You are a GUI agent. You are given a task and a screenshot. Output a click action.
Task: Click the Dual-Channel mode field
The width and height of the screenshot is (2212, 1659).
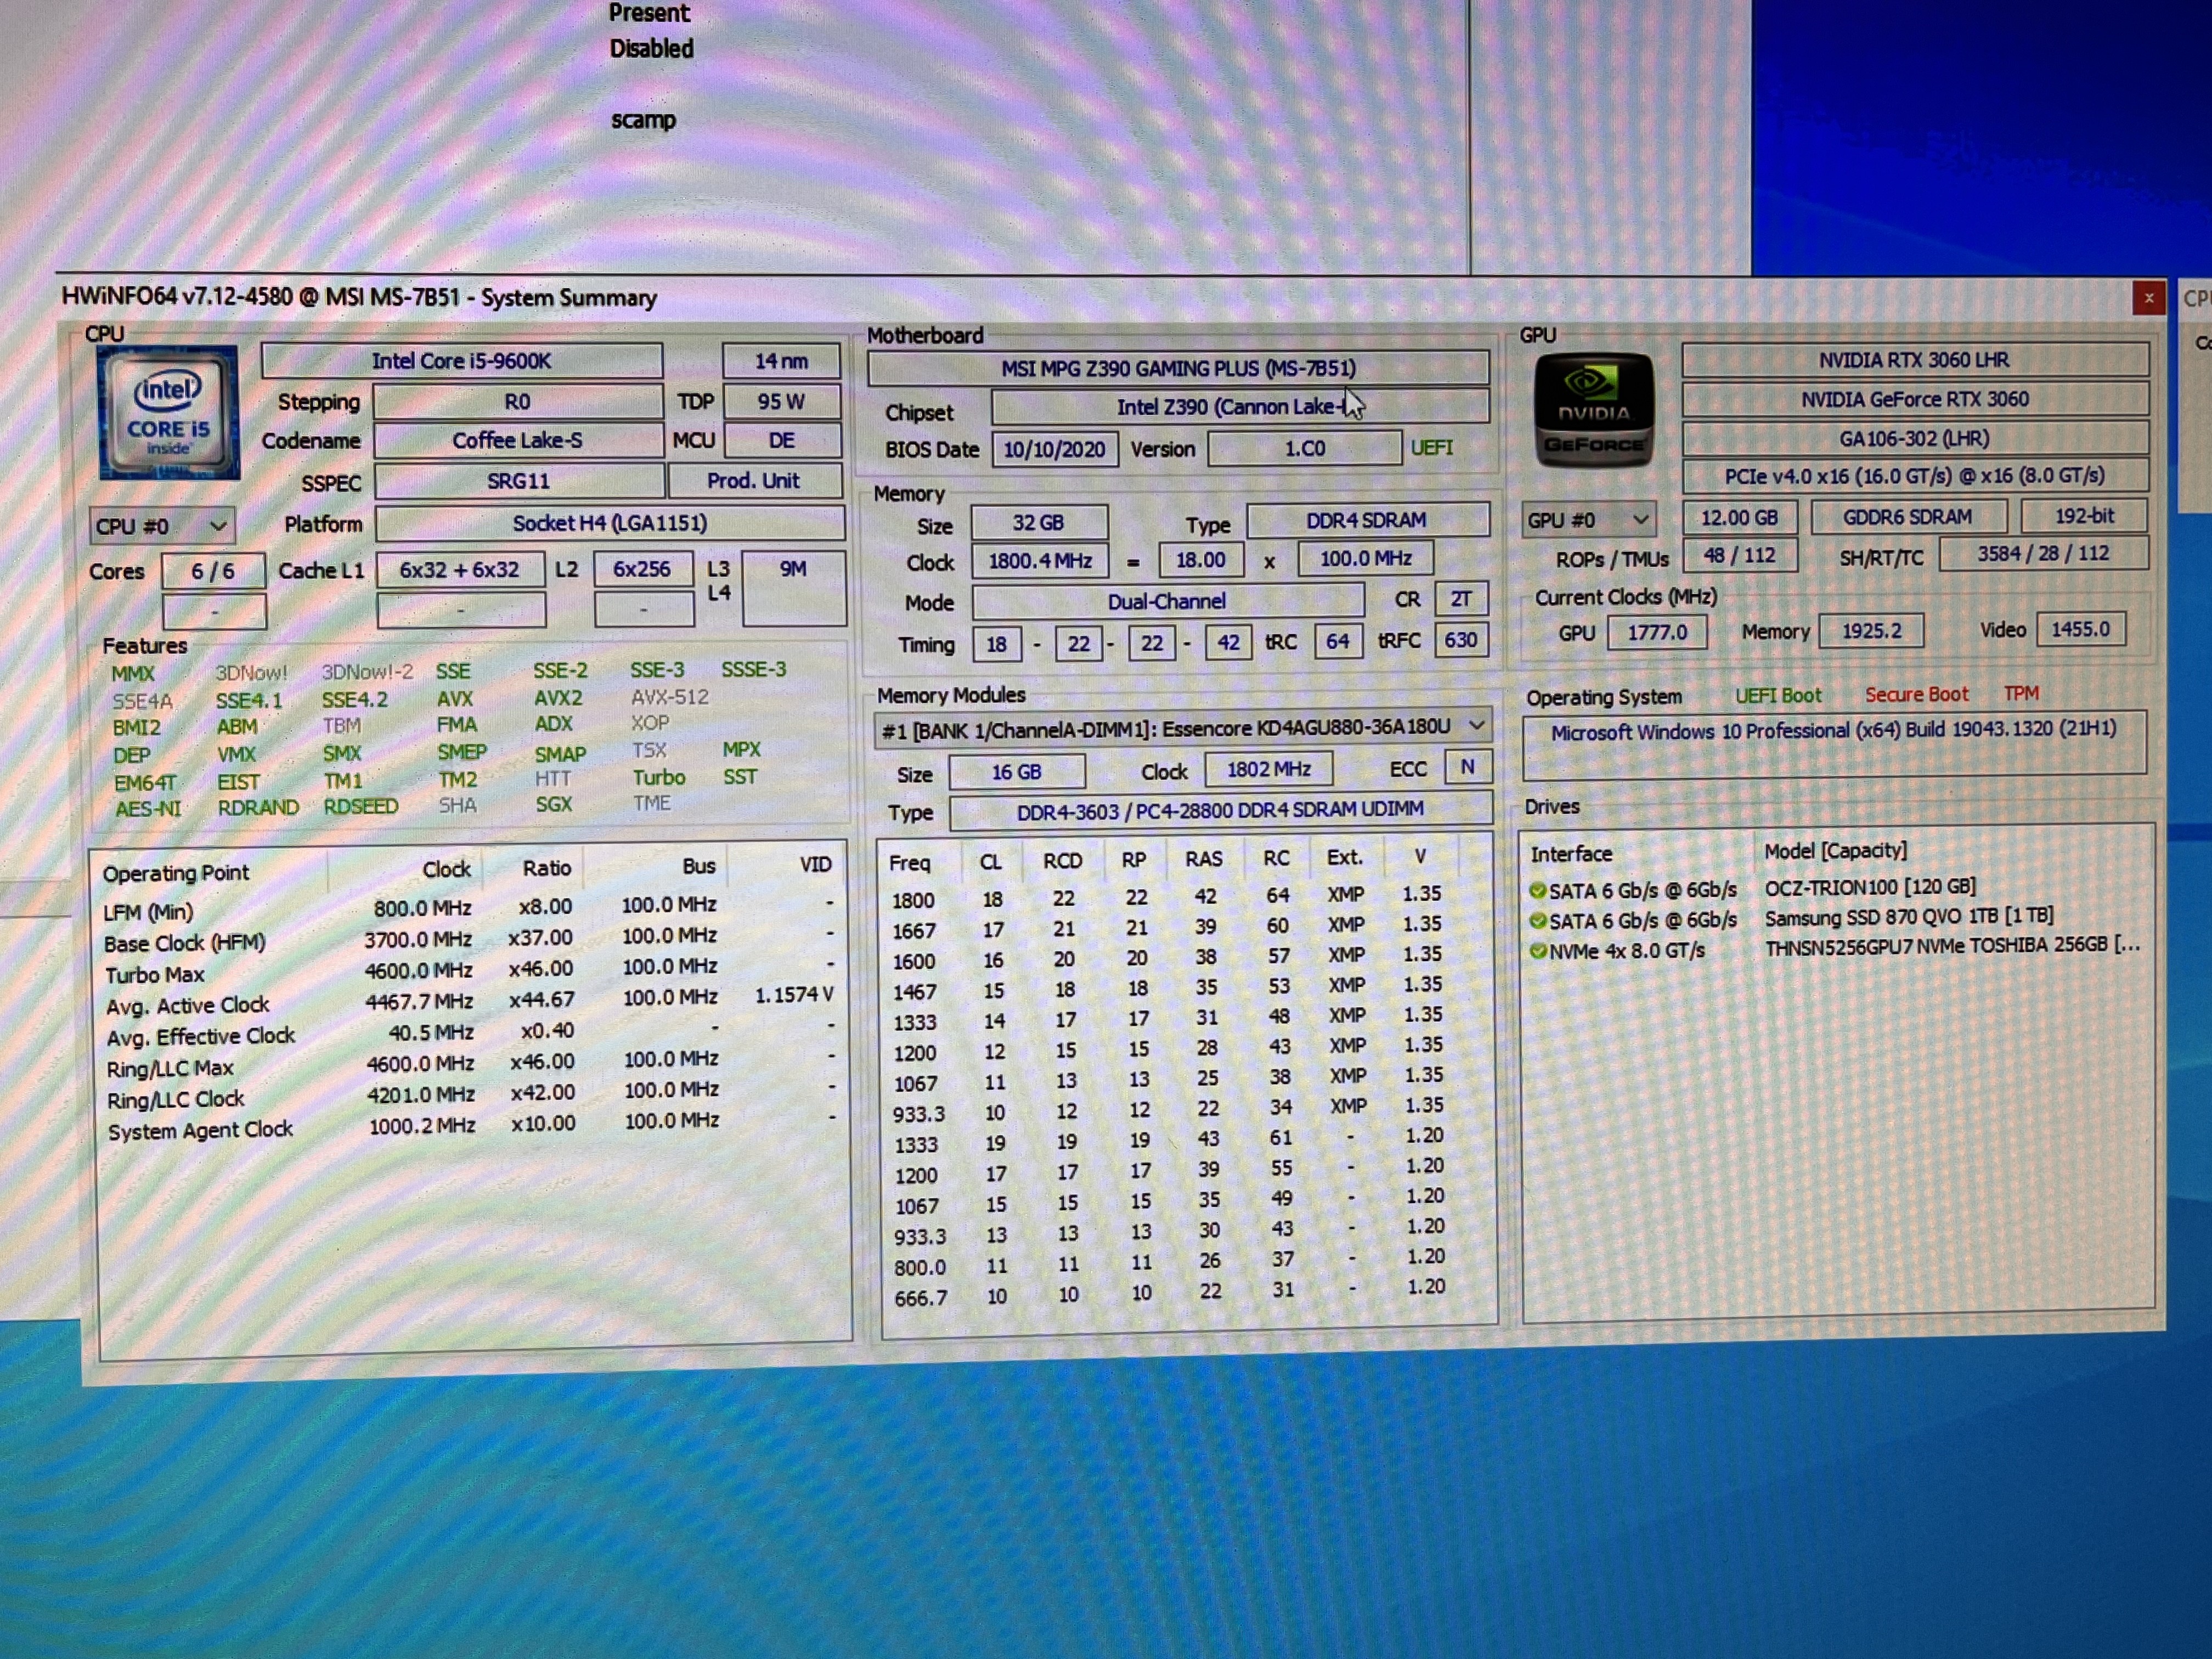1167,602
